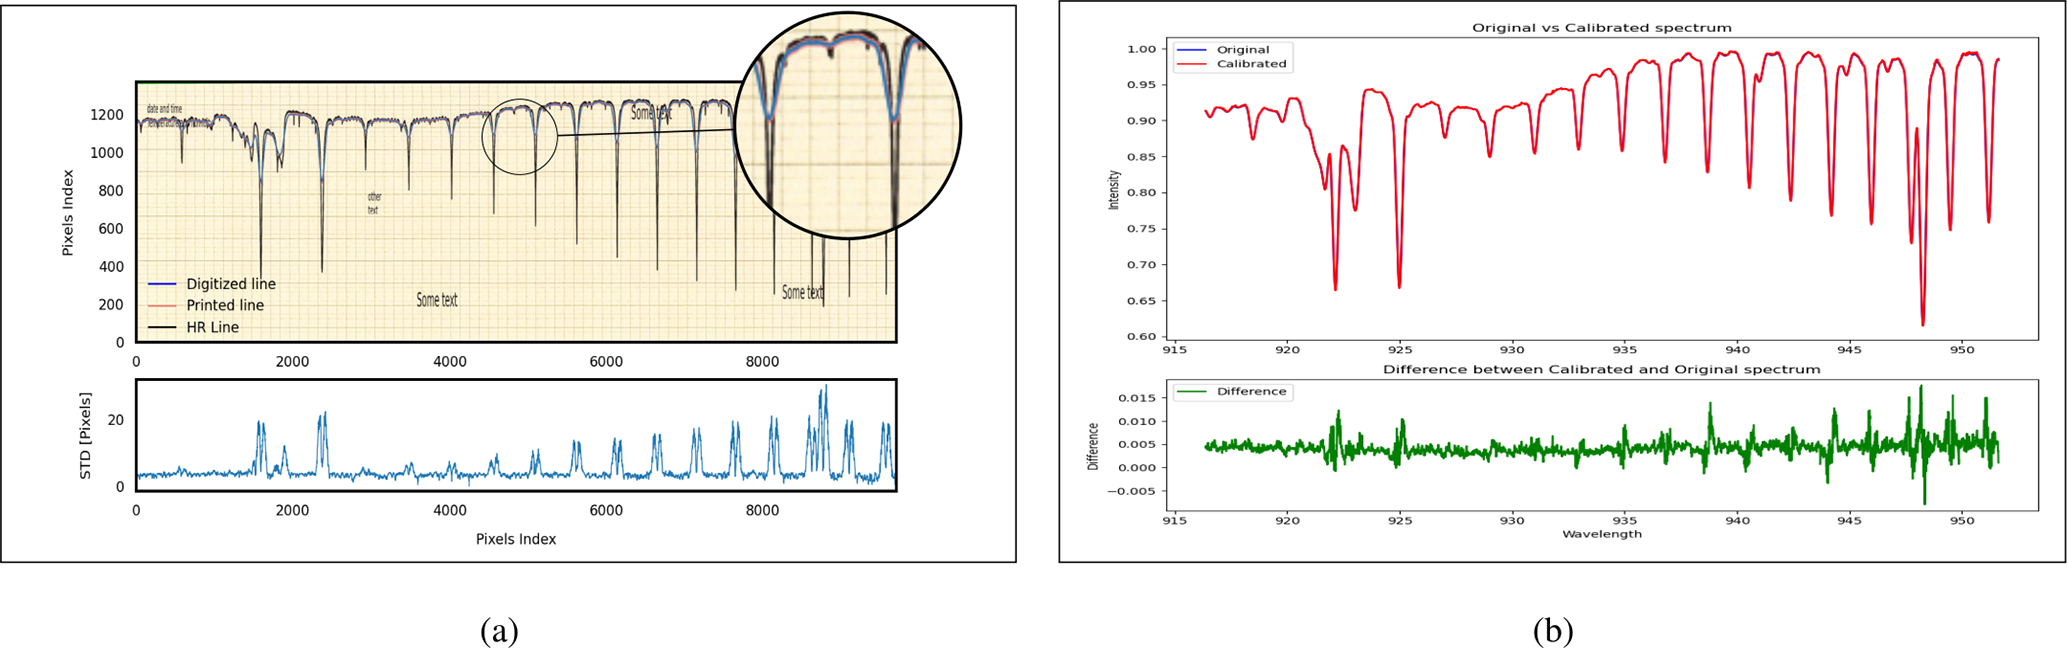Click the horizontal 'Pixels Index' x-axis label
Image resolution: width=2067 pixels, height=648 pixels.
pyautogui.click(x=515, y=539)
